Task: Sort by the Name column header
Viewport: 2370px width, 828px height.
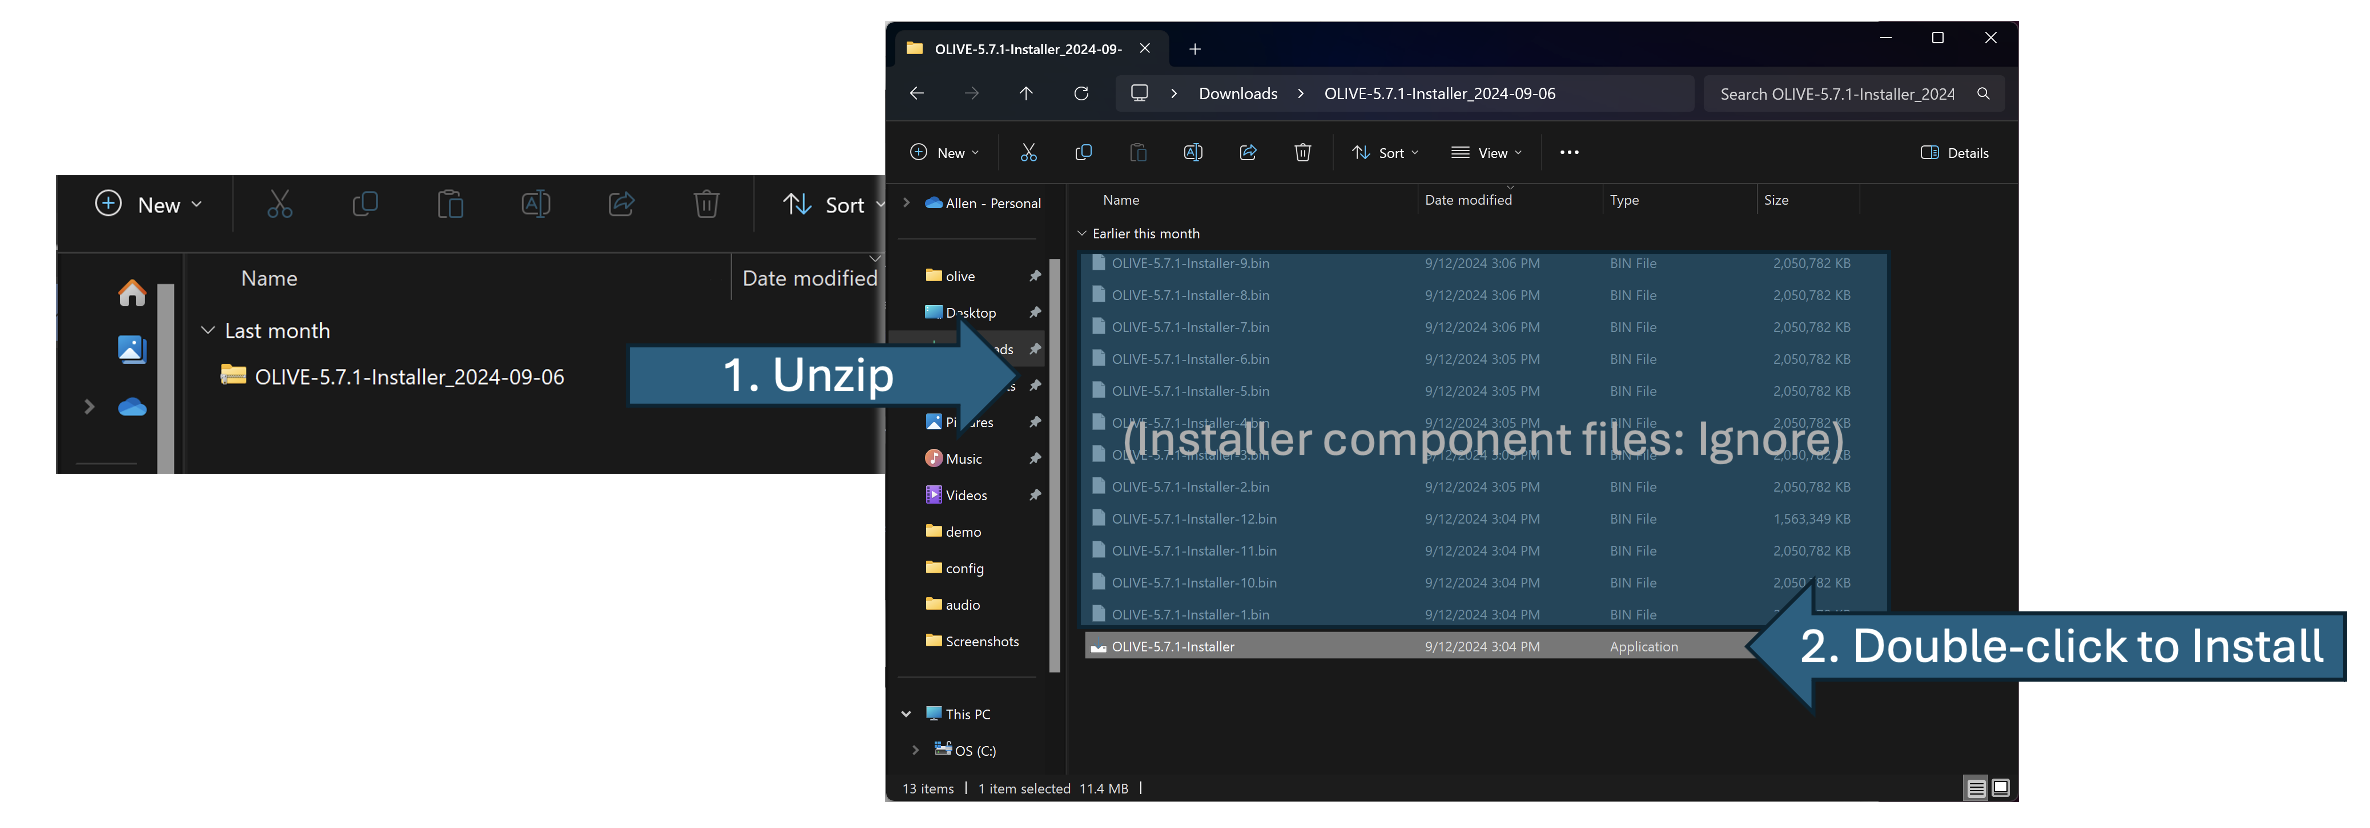Action: tap(1121, 200)
